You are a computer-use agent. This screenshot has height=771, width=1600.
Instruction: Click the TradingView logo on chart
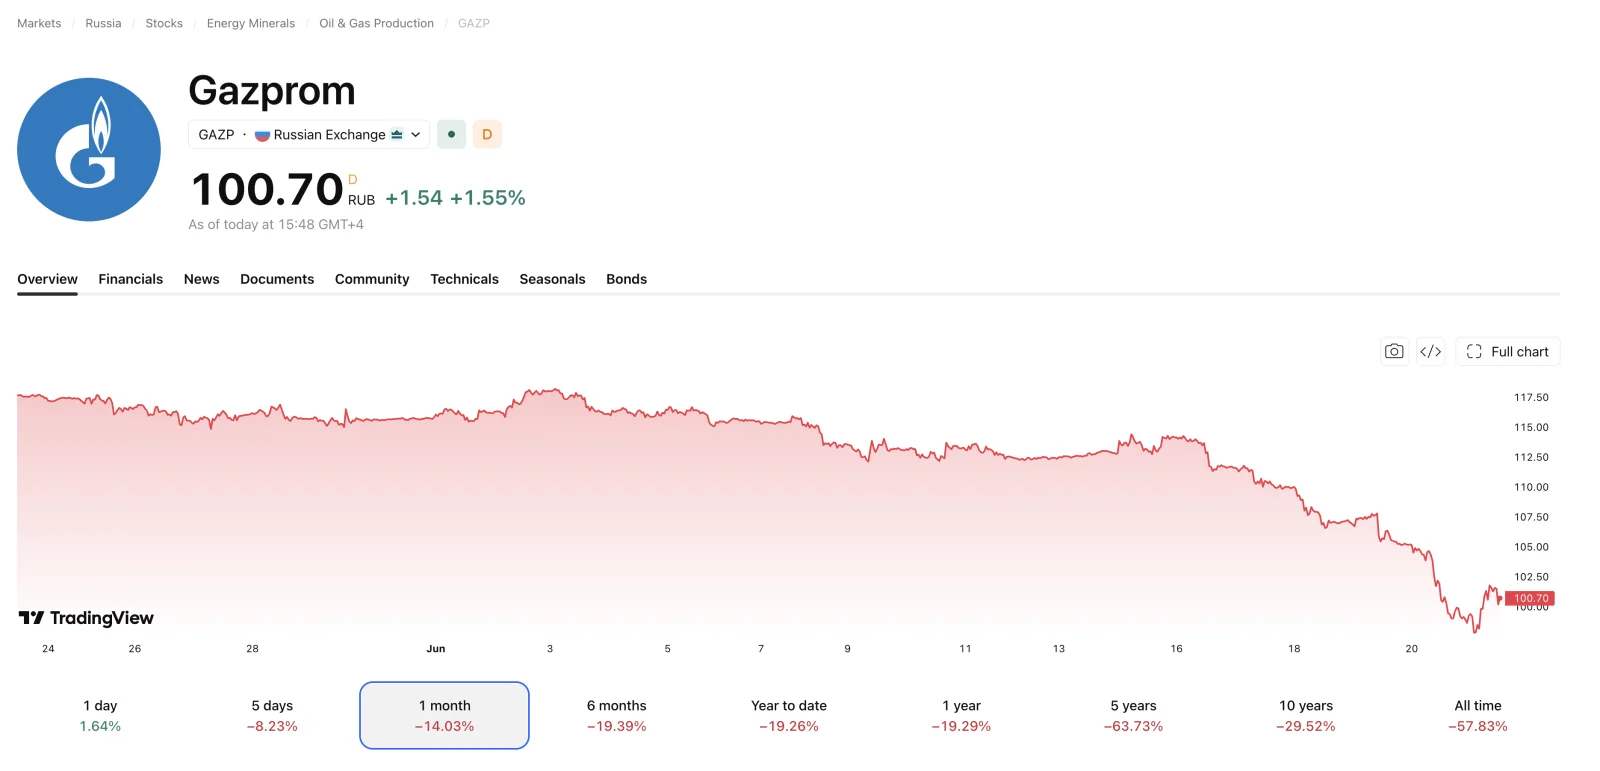point(86,618)
